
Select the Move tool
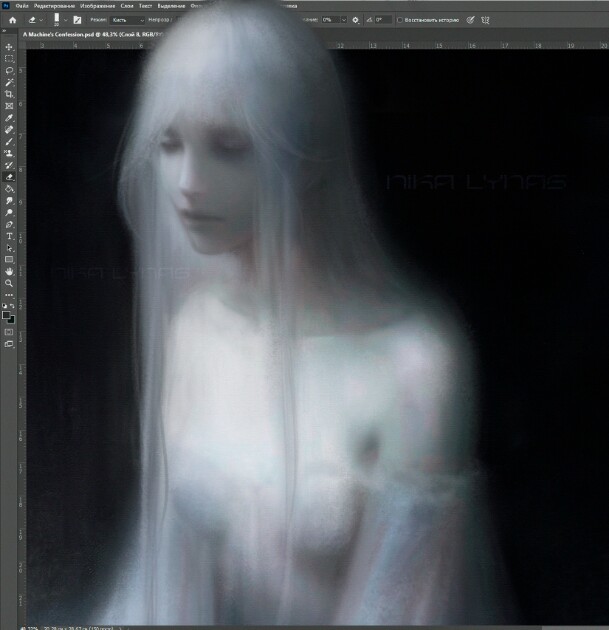click(9, 47)
